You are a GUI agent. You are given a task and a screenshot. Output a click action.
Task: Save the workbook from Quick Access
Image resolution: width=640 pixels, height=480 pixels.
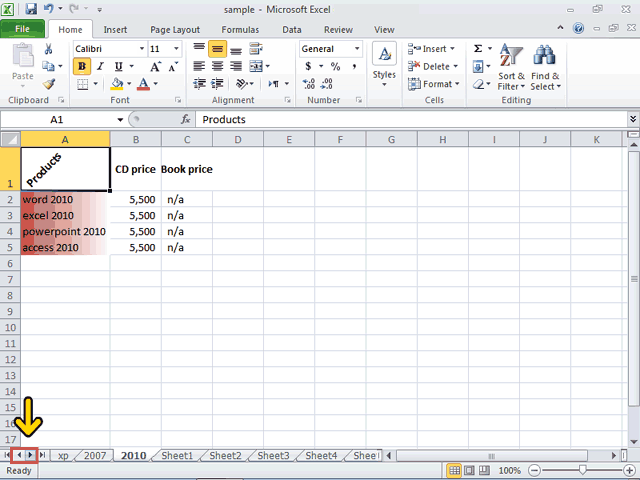click(x=31, y=9)
